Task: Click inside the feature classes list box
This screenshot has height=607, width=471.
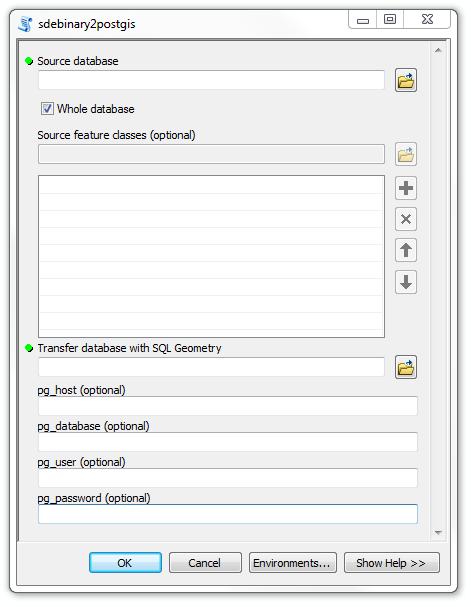Action: (x=211, y=256)
